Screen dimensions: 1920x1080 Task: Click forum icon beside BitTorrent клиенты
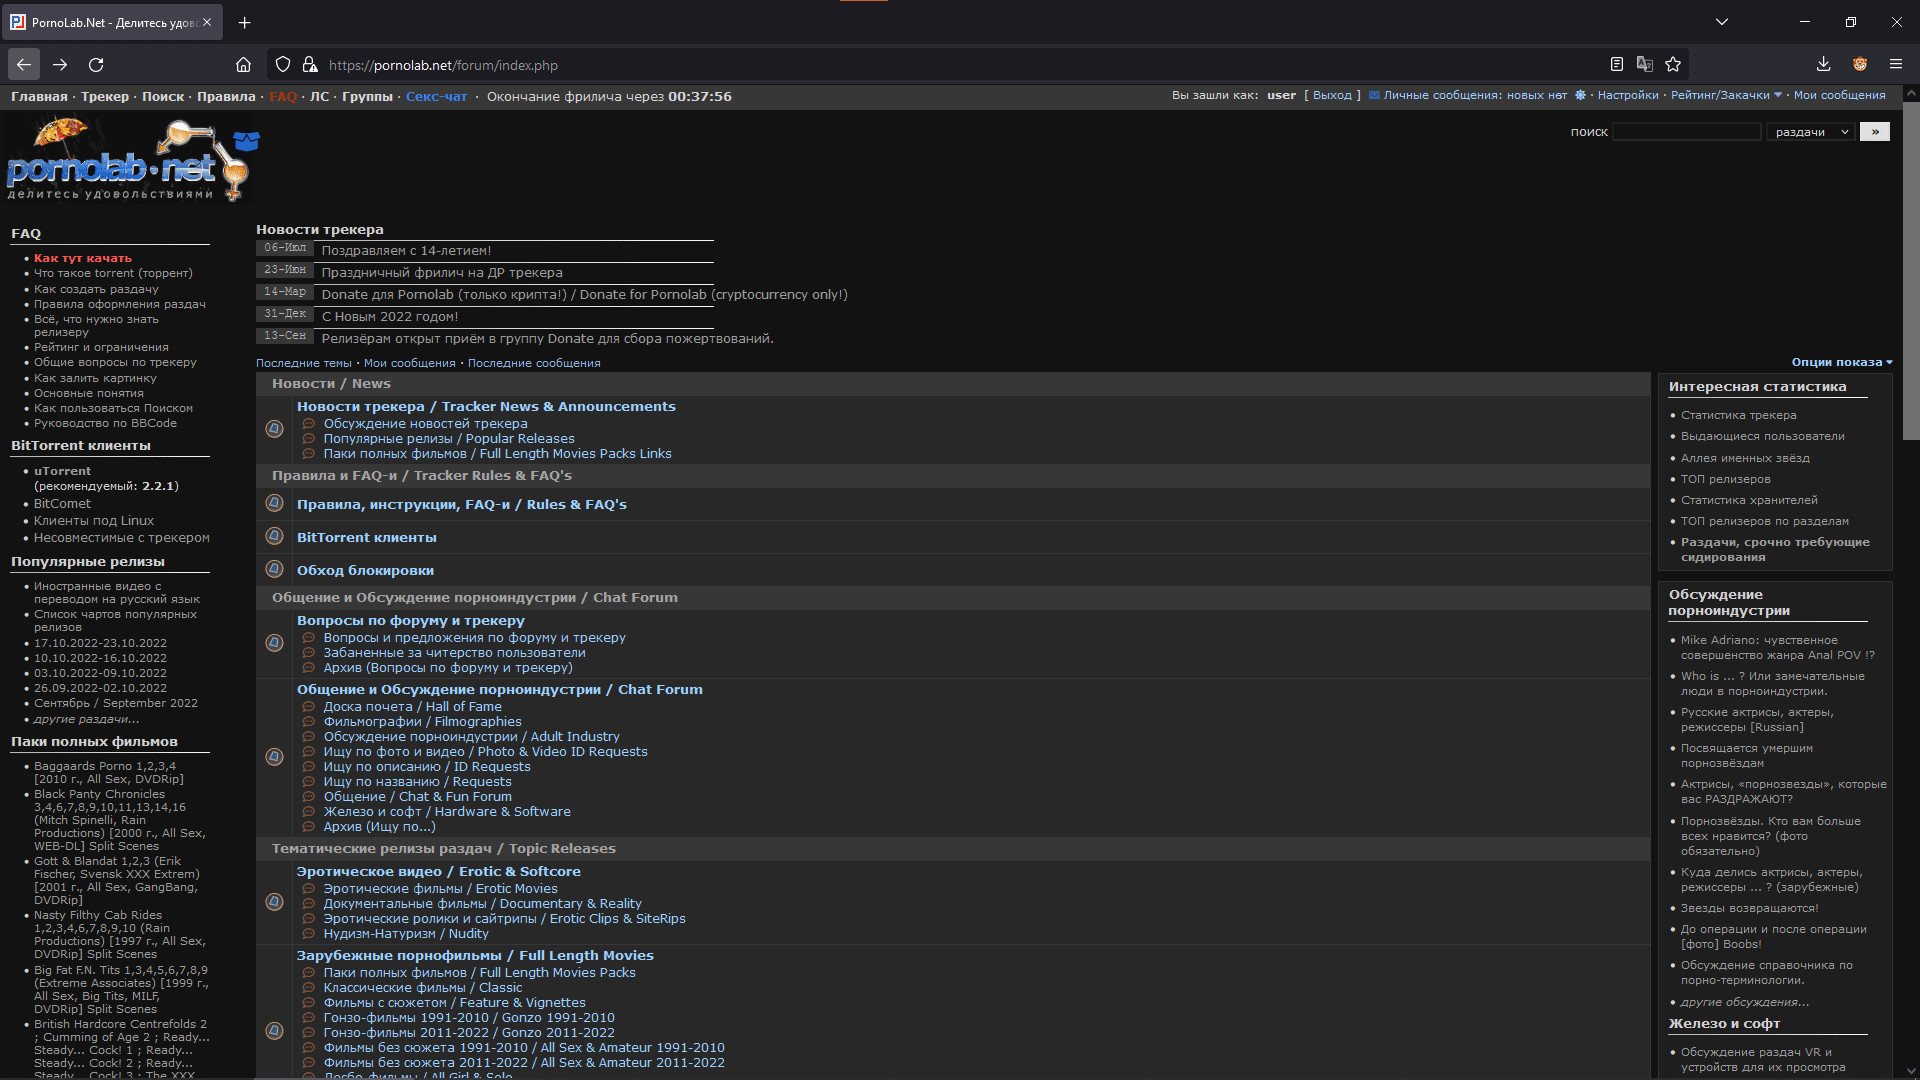coord(274,537)
